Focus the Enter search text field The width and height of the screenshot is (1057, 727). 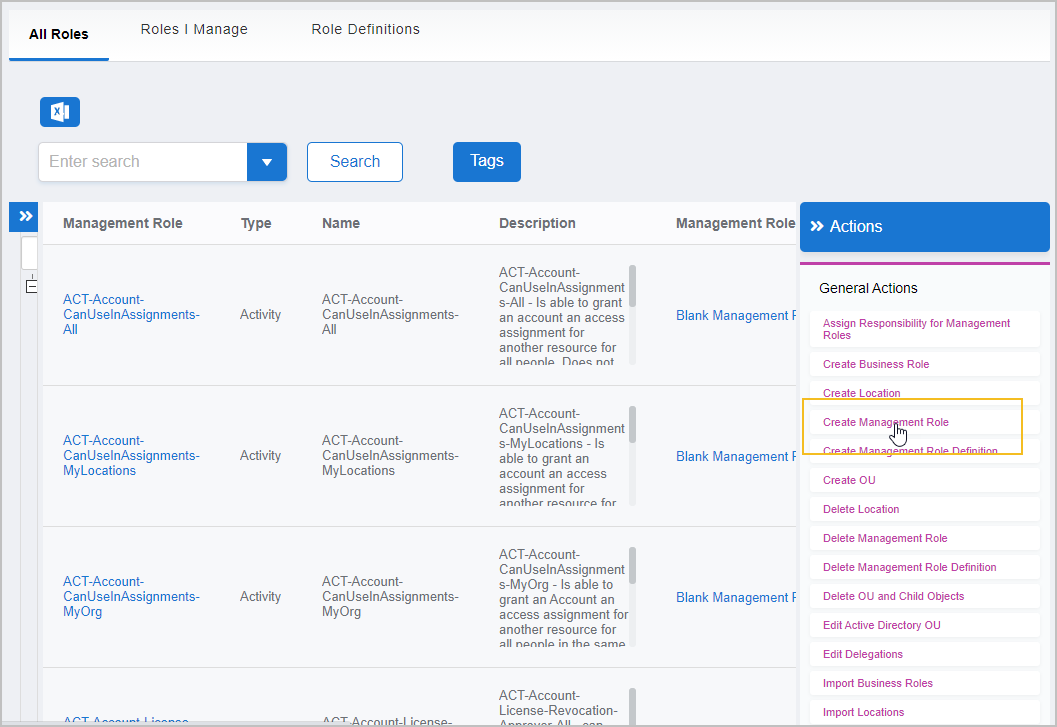[143, 162]
